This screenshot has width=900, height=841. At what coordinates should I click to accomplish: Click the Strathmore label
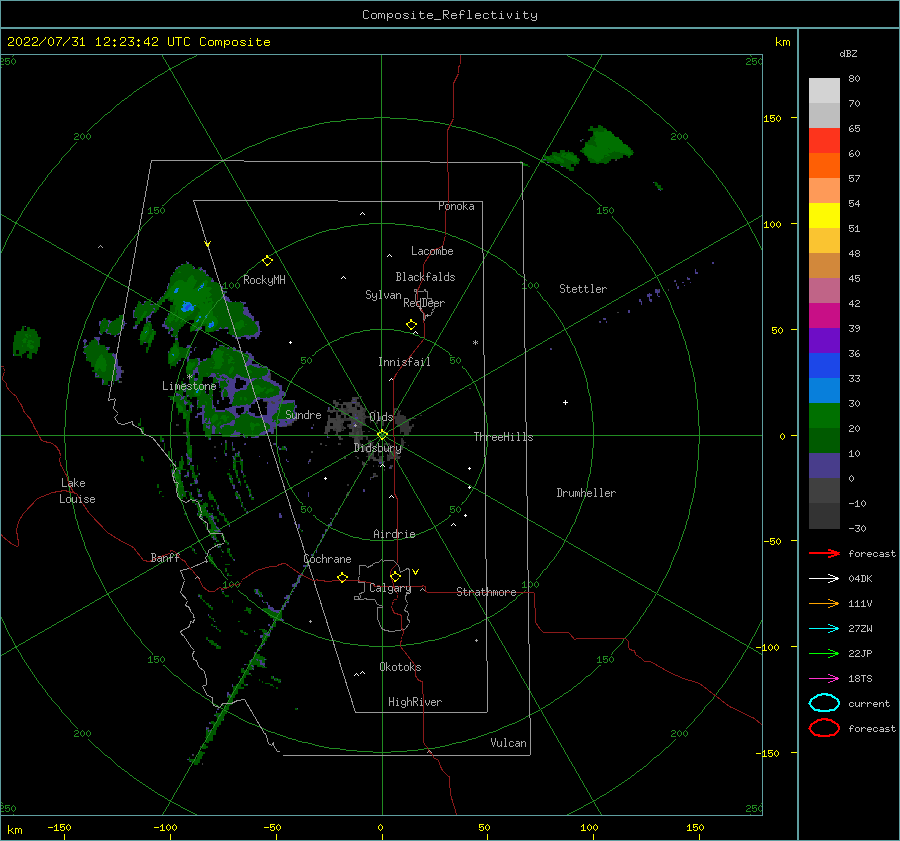486,592
